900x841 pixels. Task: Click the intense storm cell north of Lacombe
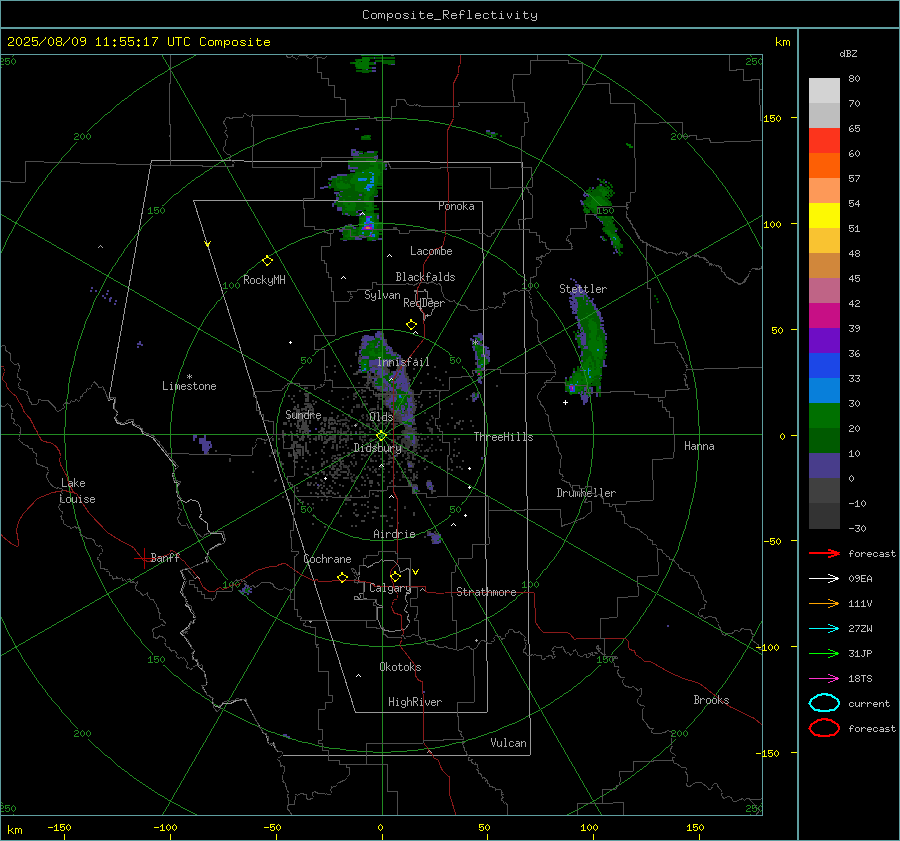(x=368, y=227)
